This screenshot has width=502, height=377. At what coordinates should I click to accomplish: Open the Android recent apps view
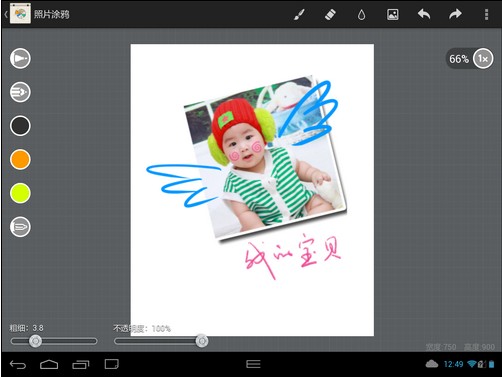point(81,364)
